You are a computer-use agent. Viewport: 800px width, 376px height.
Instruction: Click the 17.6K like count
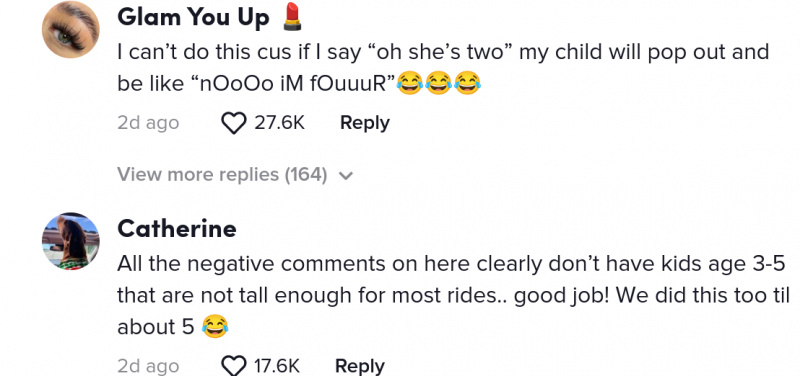point(277,365)
